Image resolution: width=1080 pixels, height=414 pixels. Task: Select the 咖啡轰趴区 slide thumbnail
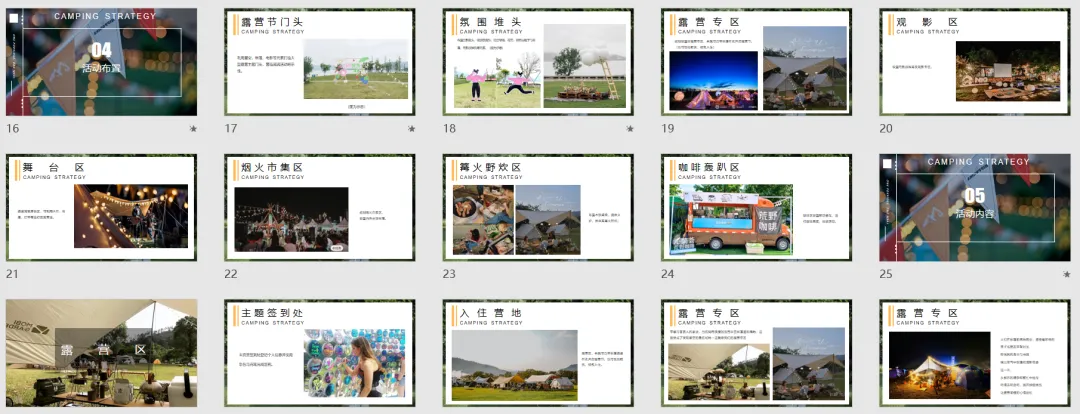(756, 207)
